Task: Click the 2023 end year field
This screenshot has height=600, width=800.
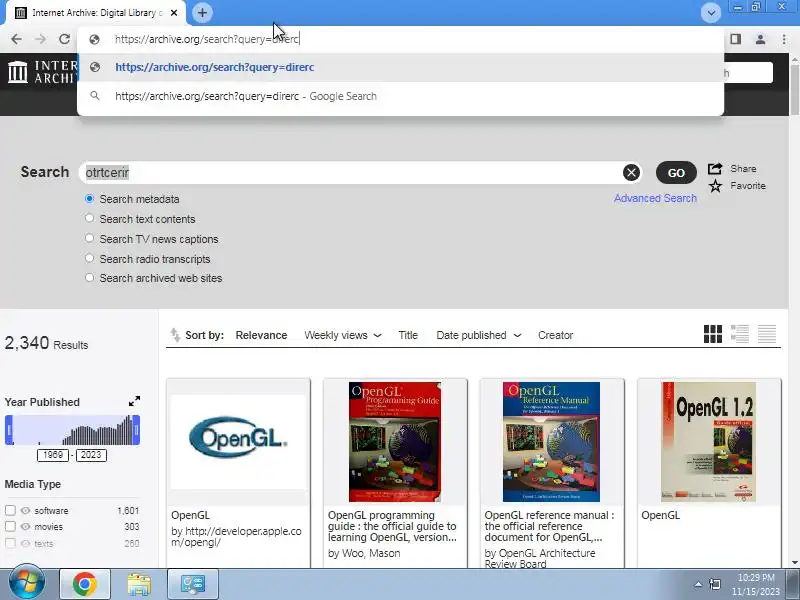Action: 91,455
